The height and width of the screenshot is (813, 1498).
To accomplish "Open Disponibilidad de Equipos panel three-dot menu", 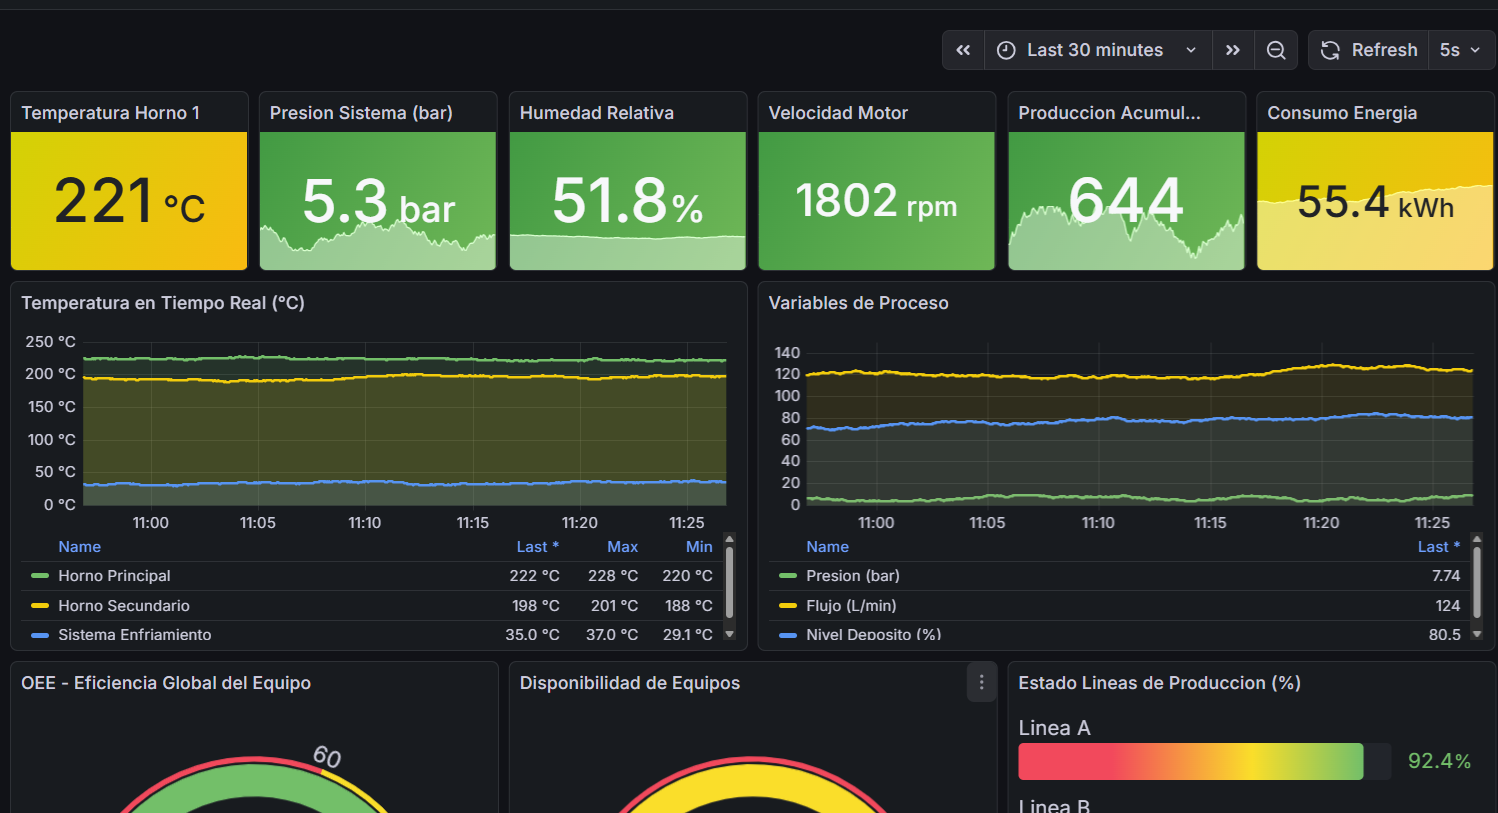I will pos(981,682).
